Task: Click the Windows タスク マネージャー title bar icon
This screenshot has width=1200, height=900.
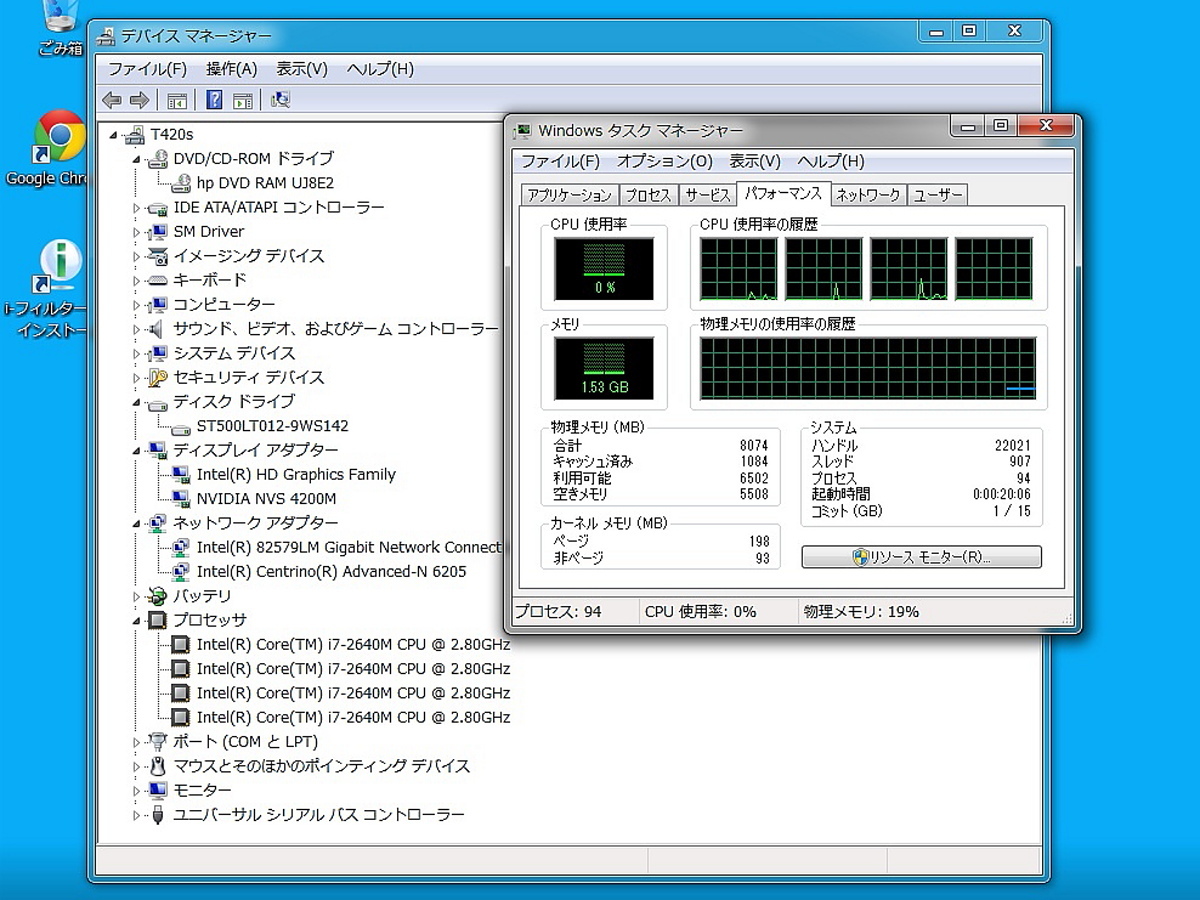Action: [523, 131]
